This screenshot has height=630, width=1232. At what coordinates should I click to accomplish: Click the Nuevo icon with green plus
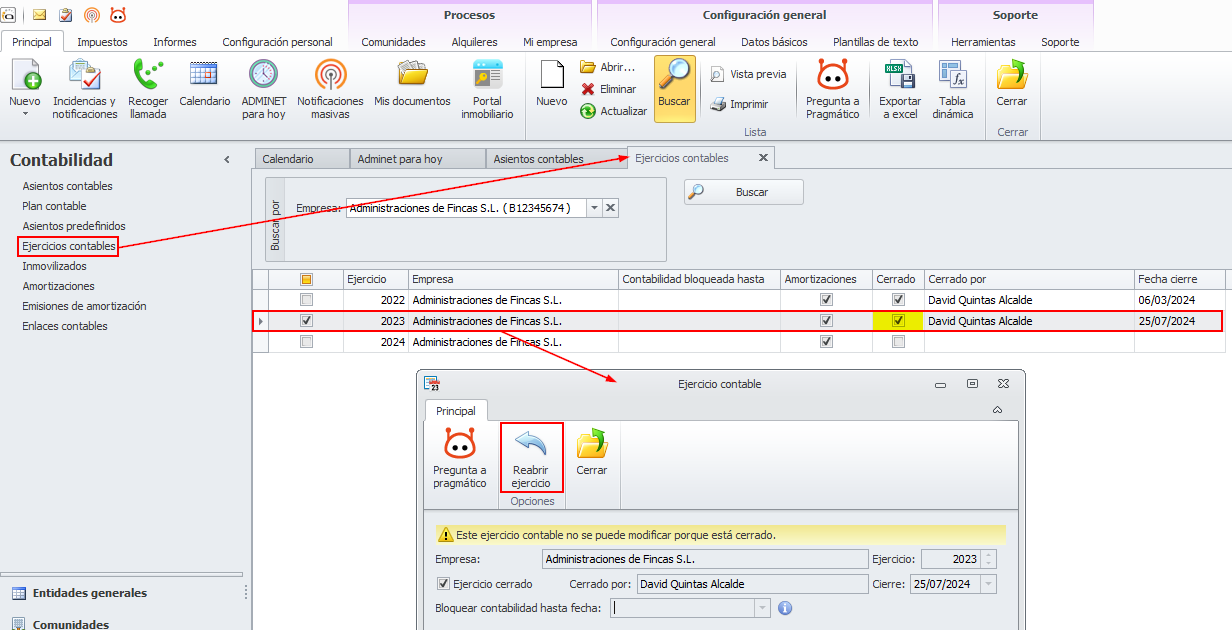[25, 76]
